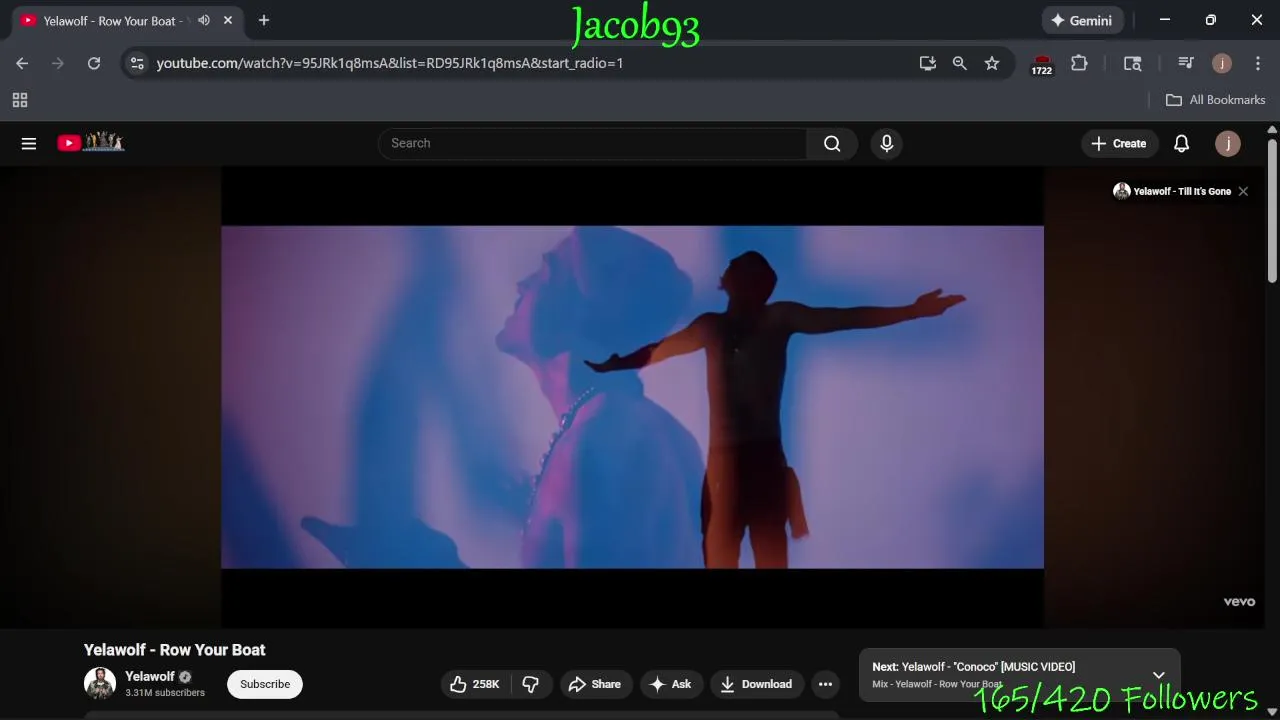1280x720 pixels.
Task: Open more actions ellipsis menu
Action: pyautogui.click(x=825, y=684)
